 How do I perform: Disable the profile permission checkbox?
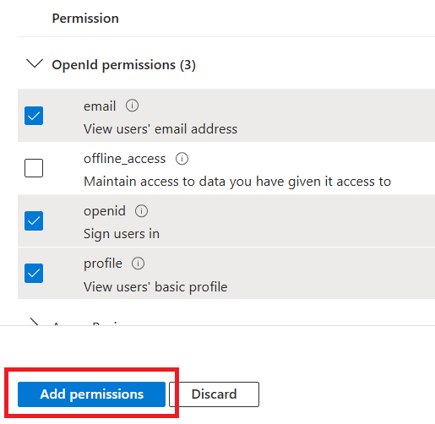pyautogui.click(x=34, y=273)
